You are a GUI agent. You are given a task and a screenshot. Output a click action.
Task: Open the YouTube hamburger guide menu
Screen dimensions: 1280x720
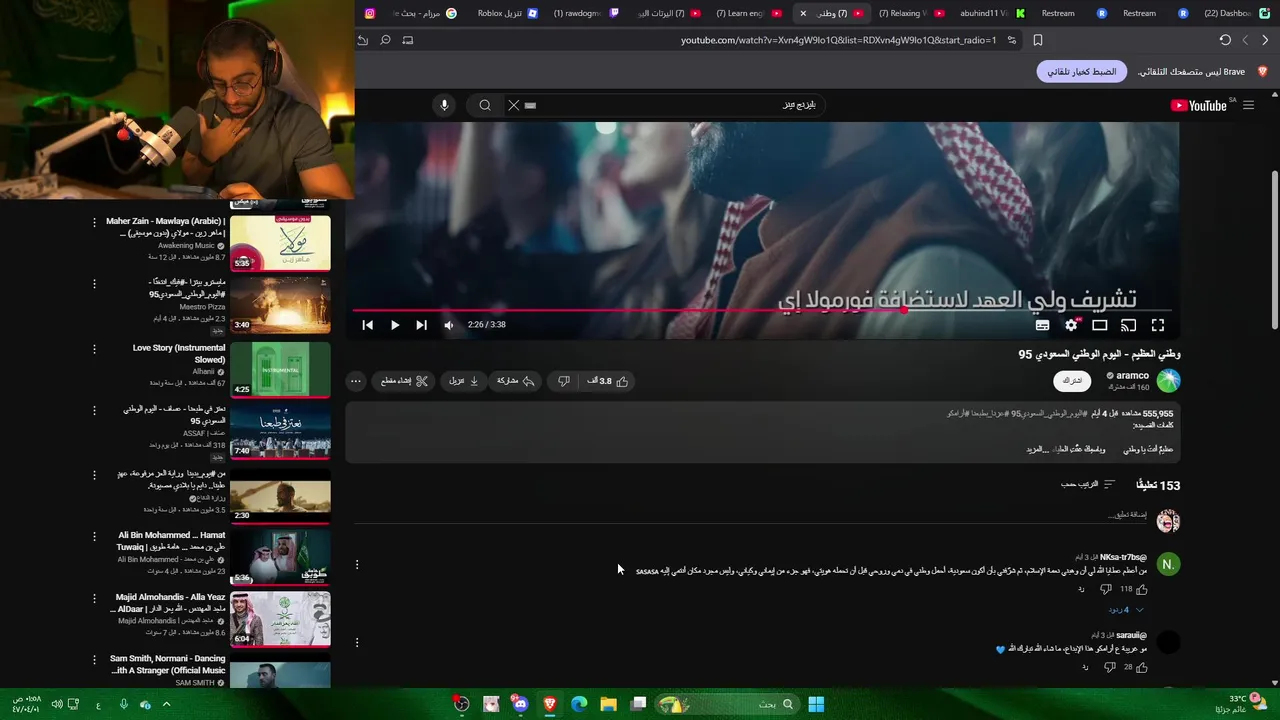(x=1248, y=105)
